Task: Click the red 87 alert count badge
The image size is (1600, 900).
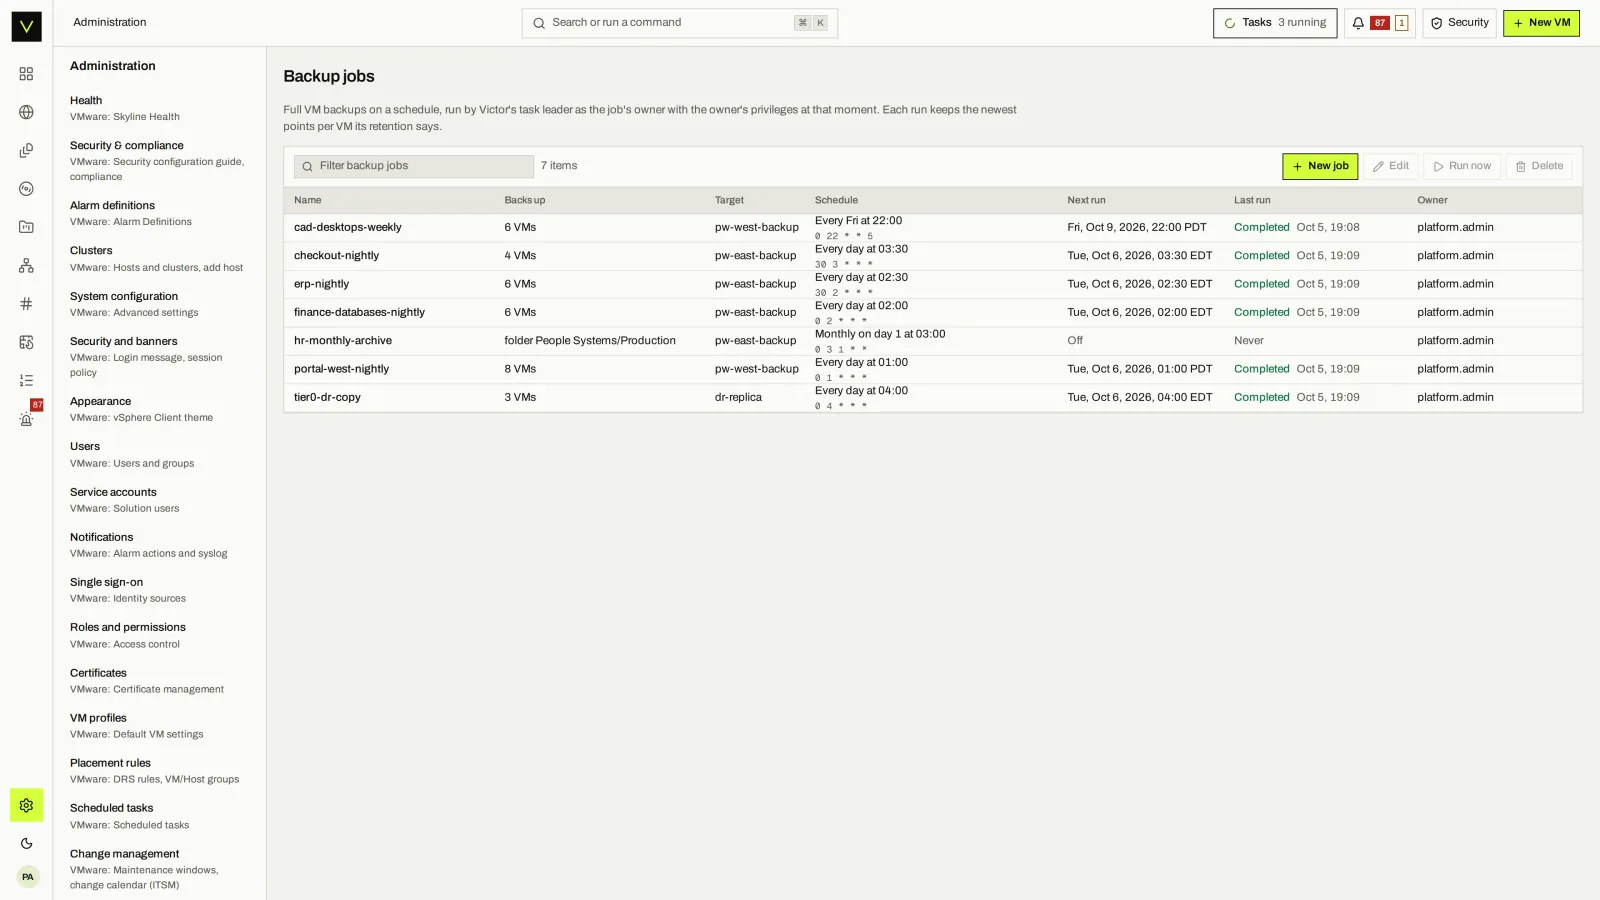Action: 1380,23
